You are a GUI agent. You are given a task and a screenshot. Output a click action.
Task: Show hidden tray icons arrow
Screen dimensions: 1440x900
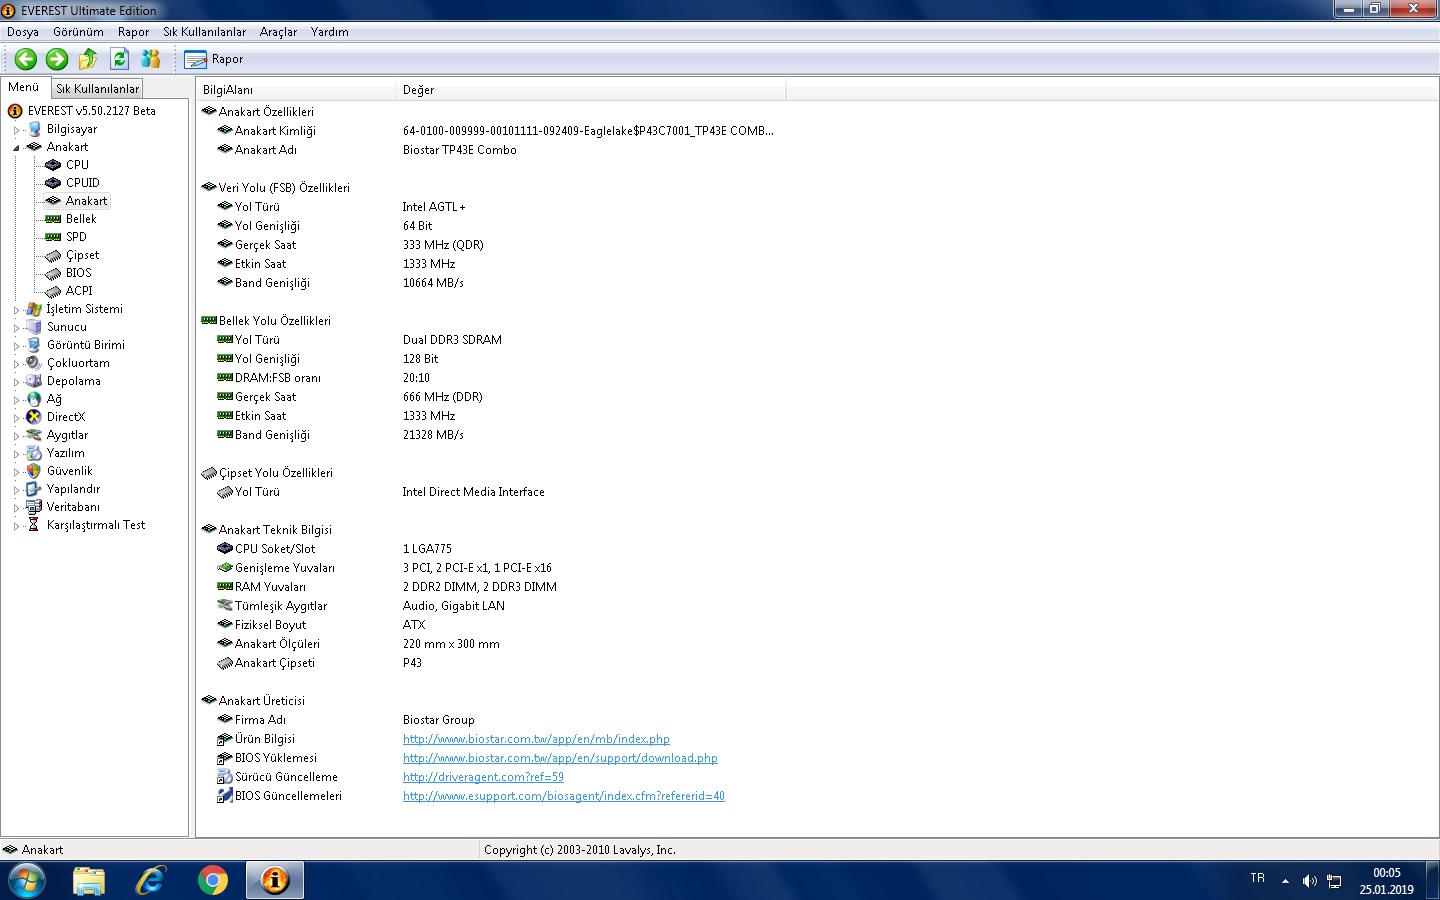pyautogui.click(x=1285, y=881)
